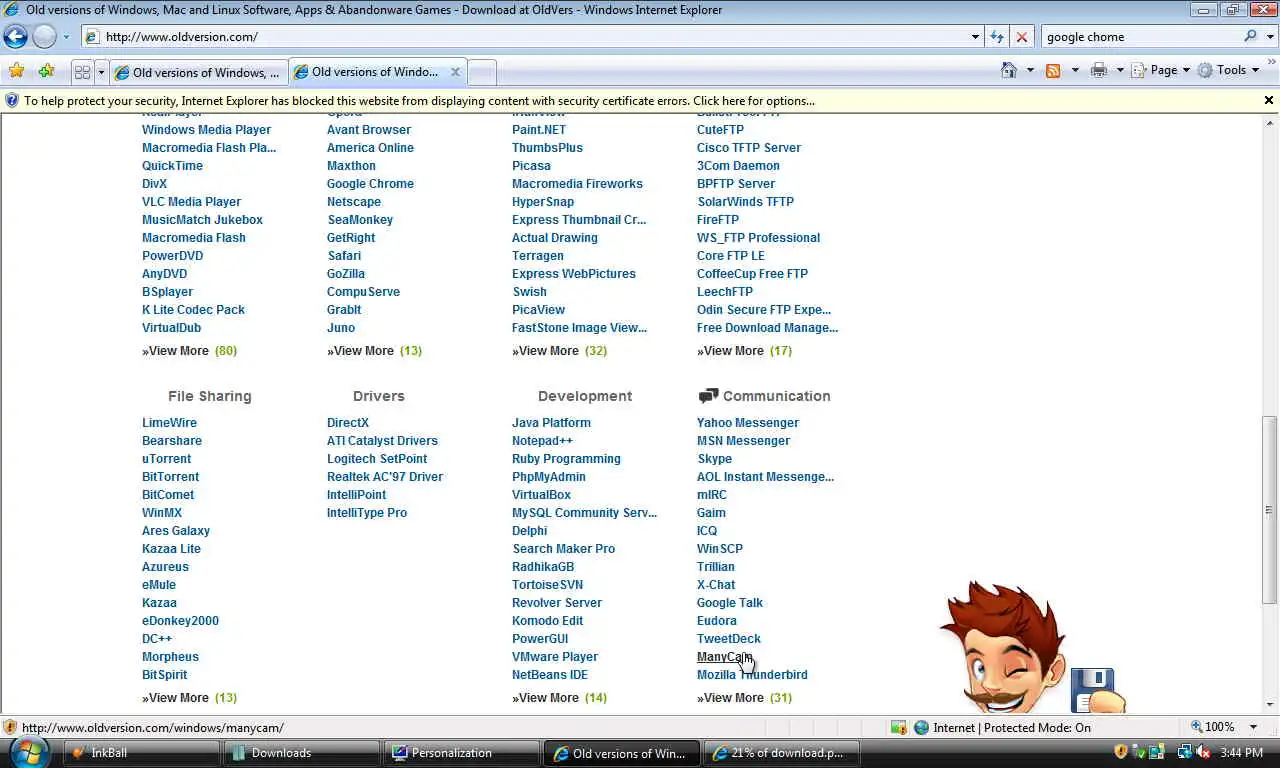This screenshot has width=1280, height=768.
Task: Refresh the page using the toolbar refresh icon
Action: click(x=997, y=37)
